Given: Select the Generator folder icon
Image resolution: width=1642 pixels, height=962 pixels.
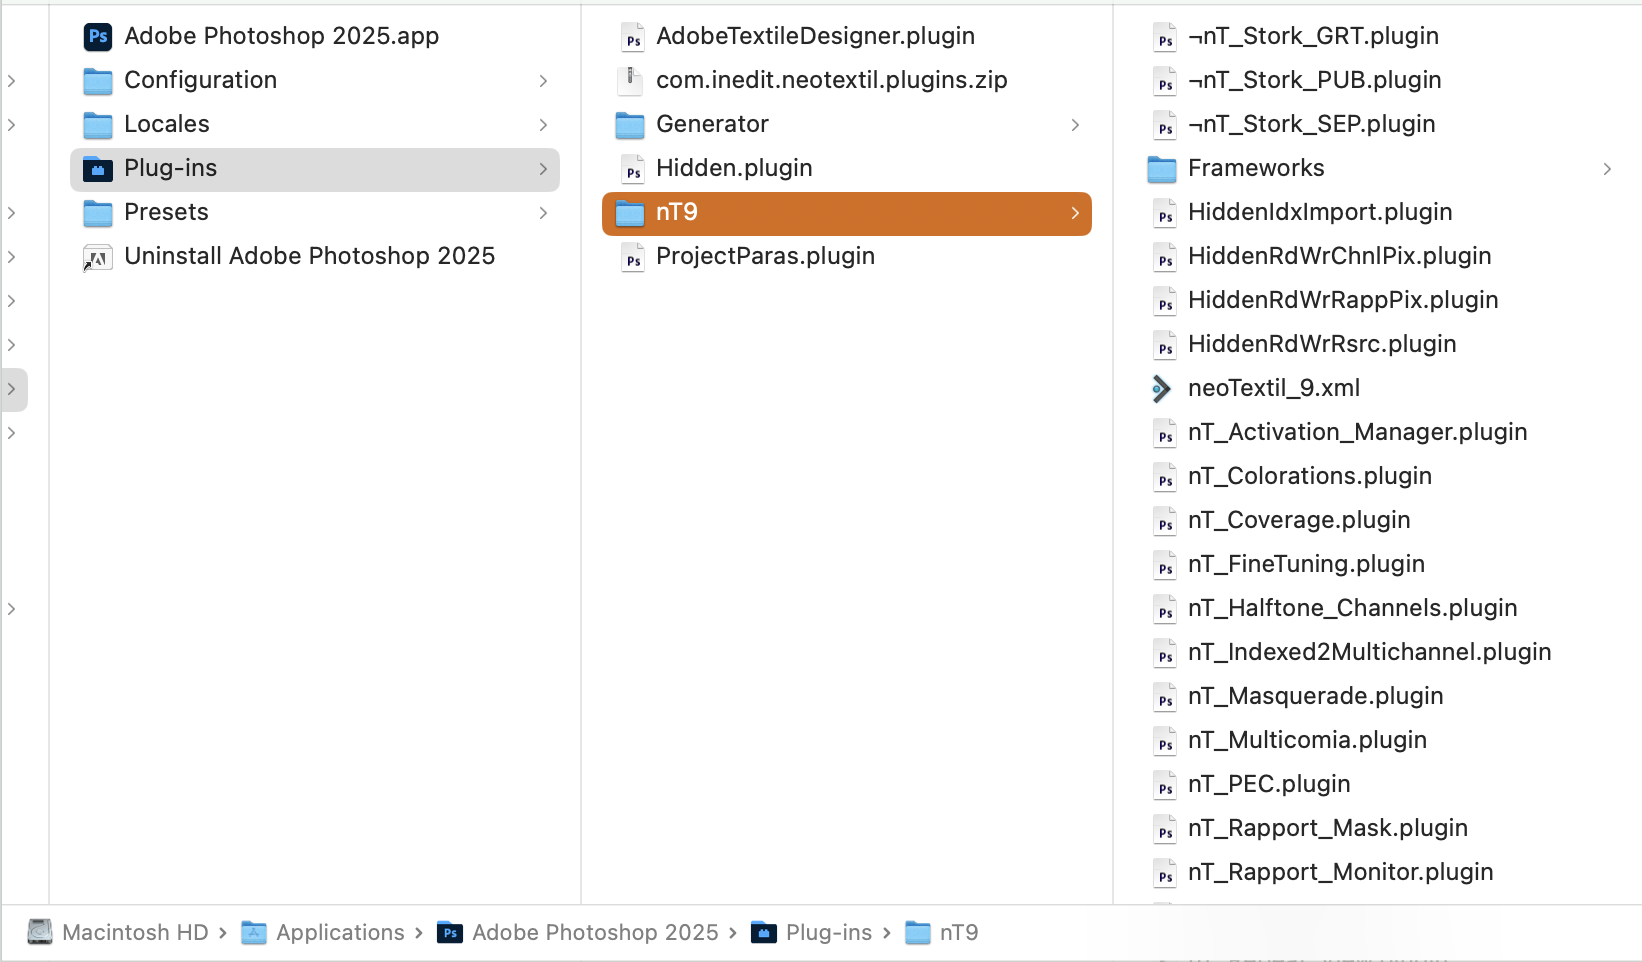Looking at the screenshot, I should pyautogui.click(x=629, y=125).
